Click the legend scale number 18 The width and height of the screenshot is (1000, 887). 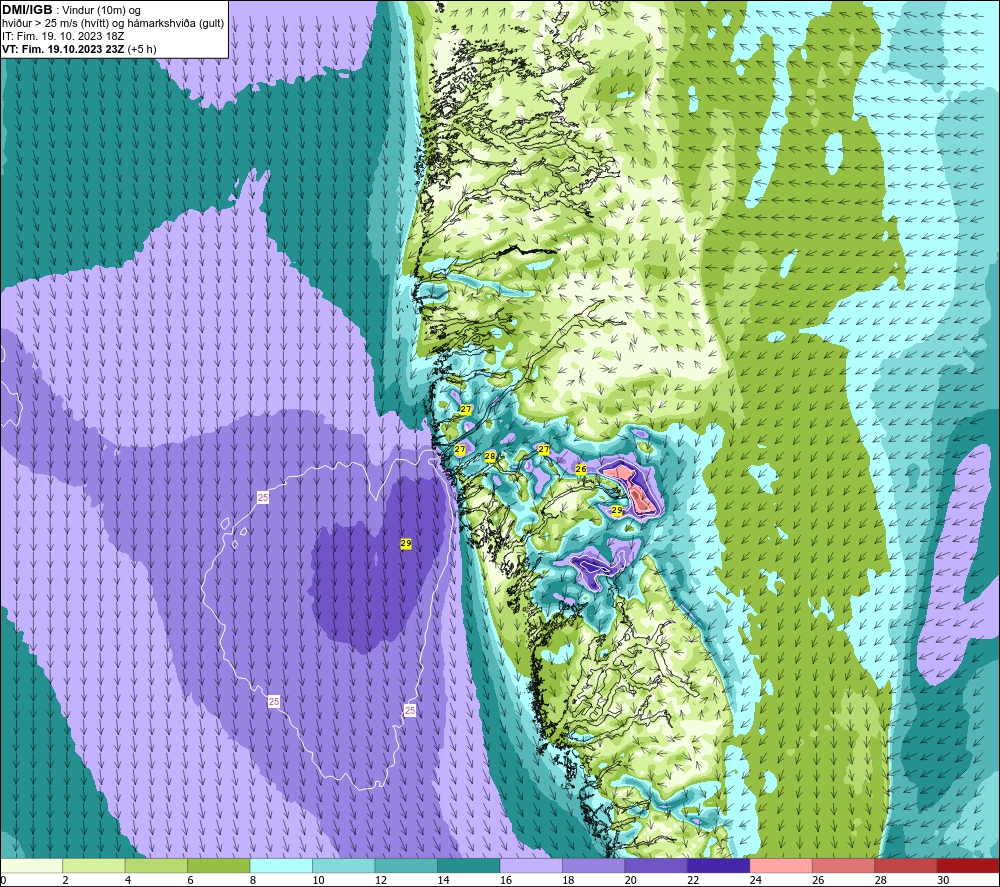click(x=568, y=880)
